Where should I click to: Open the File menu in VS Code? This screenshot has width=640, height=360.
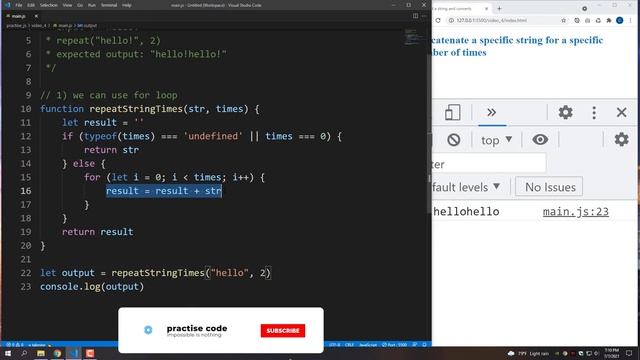point(19,5)
